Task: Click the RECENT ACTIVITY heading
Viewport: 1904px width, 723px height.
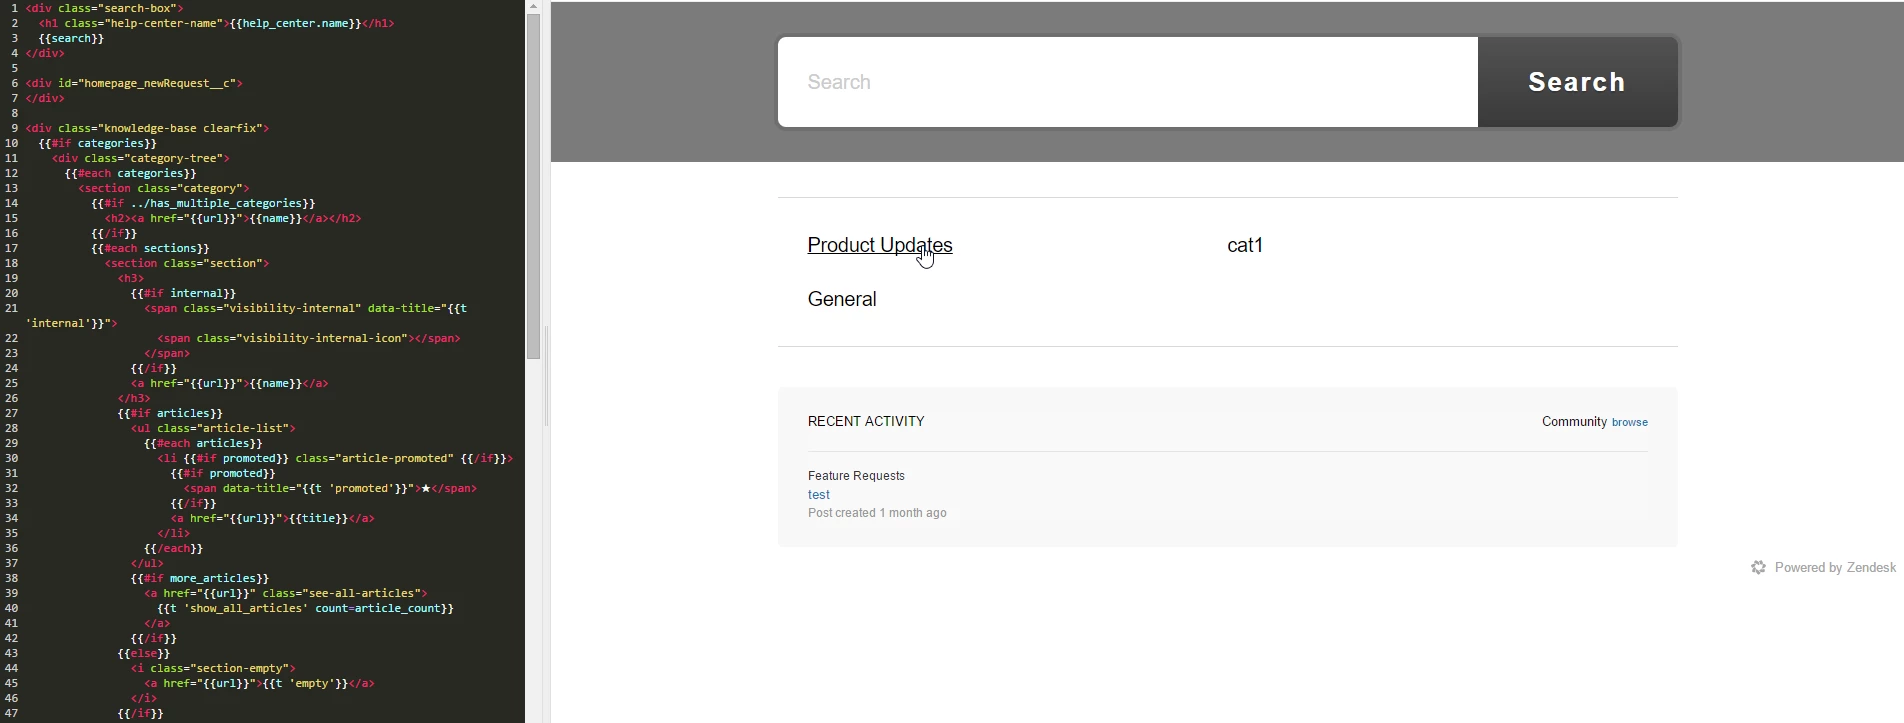Action: click(866, 421)
